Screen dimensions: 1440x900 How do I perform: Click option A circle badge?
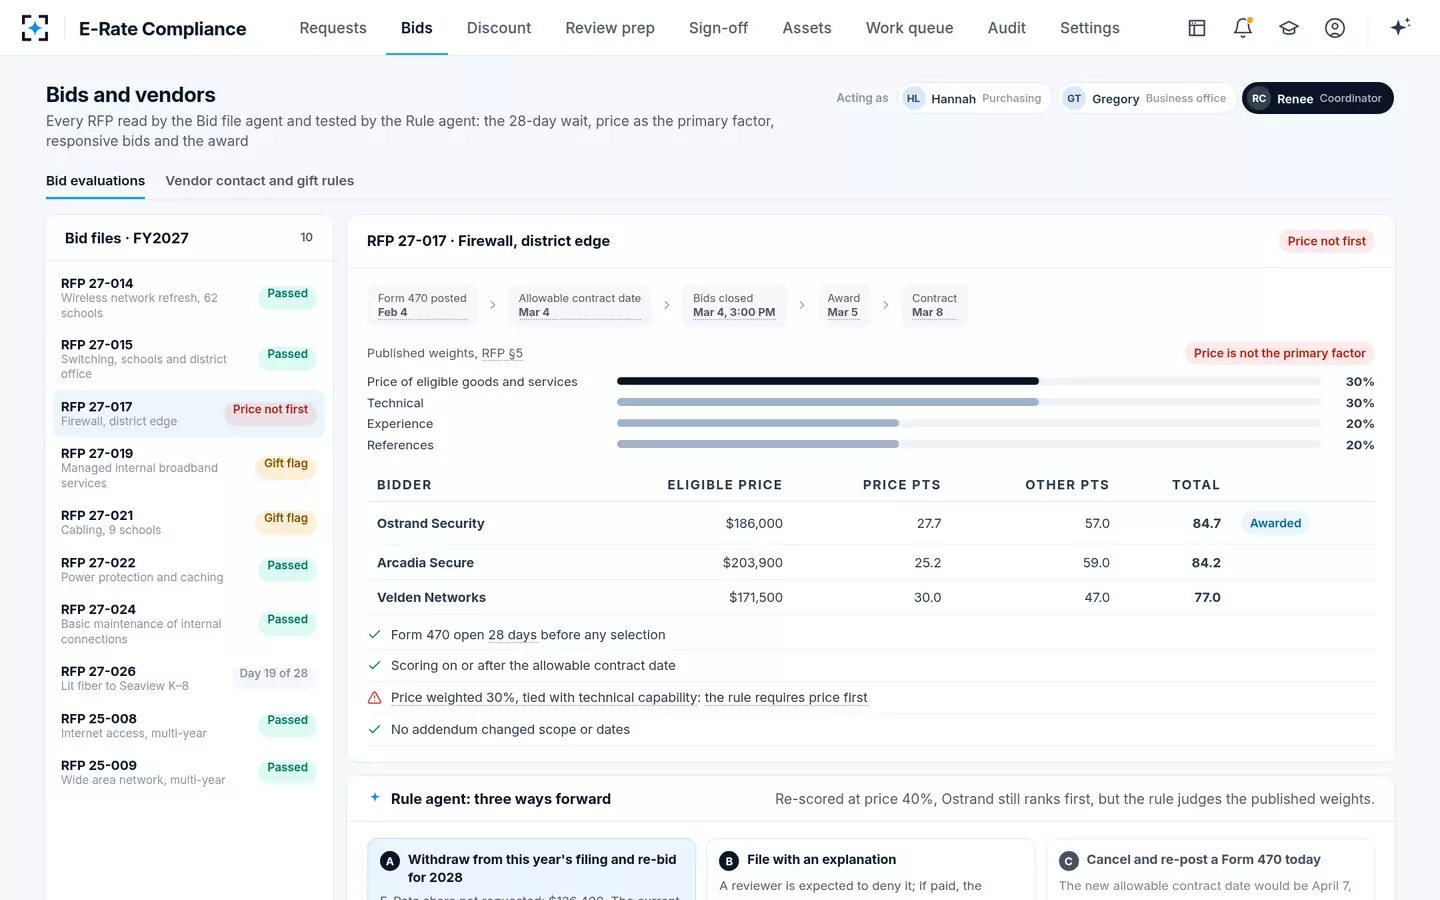390,861
